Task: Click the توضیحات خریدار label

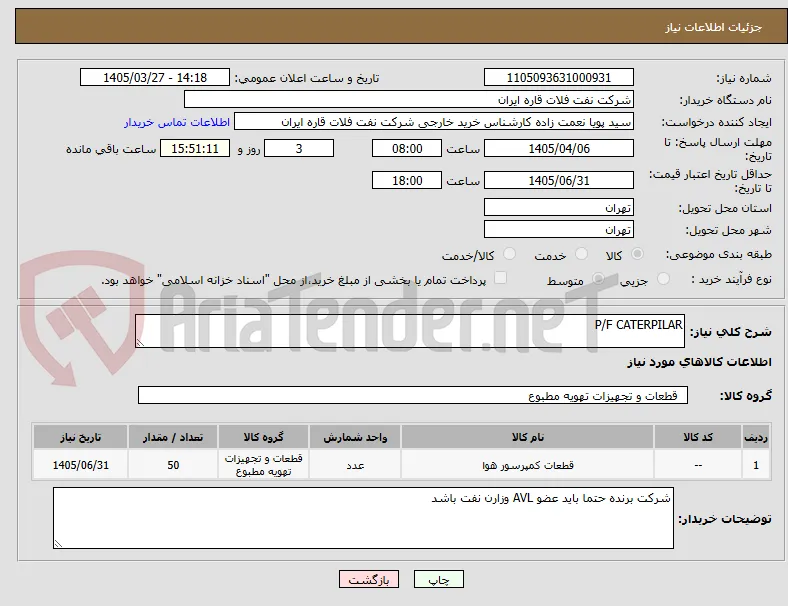Action: tap(725, 519)
